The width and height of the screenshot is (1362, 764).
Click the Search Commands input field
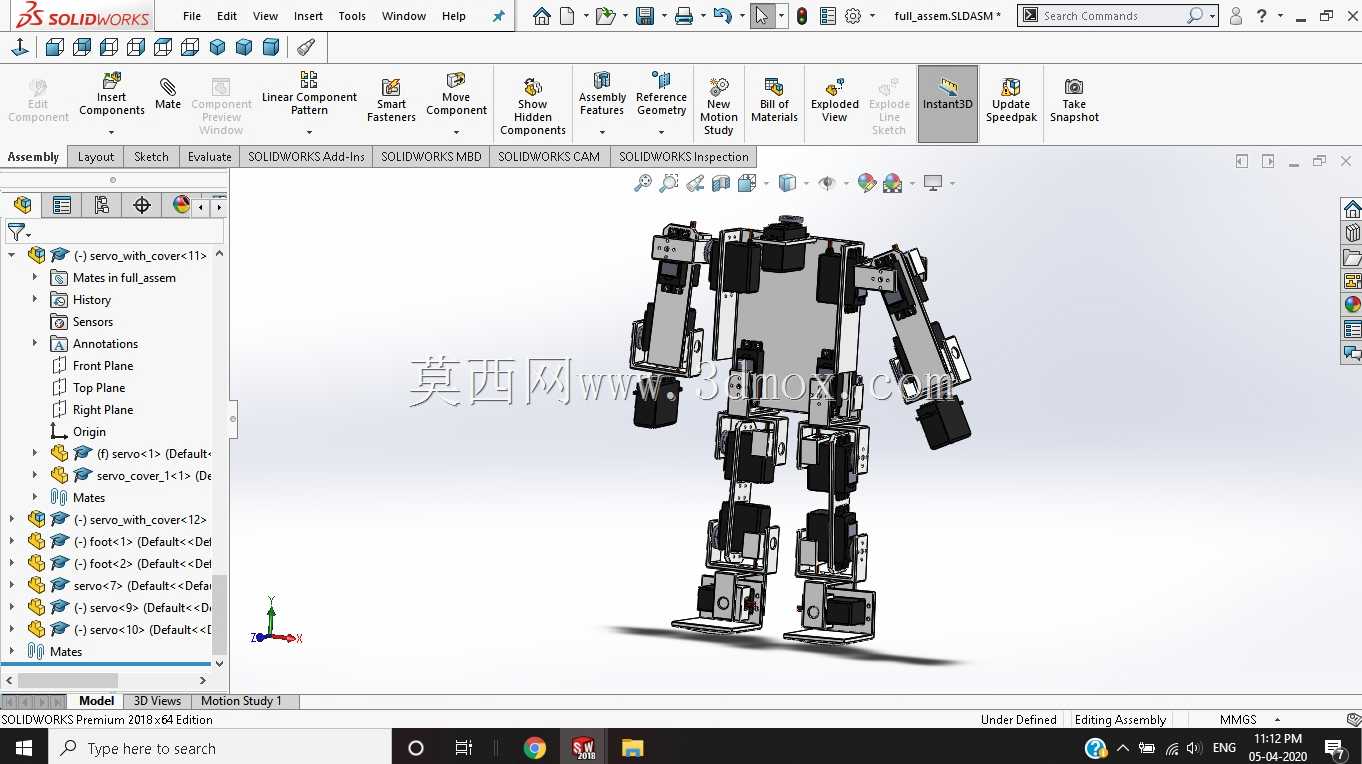pyautogui.click(x=1112, y=16)
